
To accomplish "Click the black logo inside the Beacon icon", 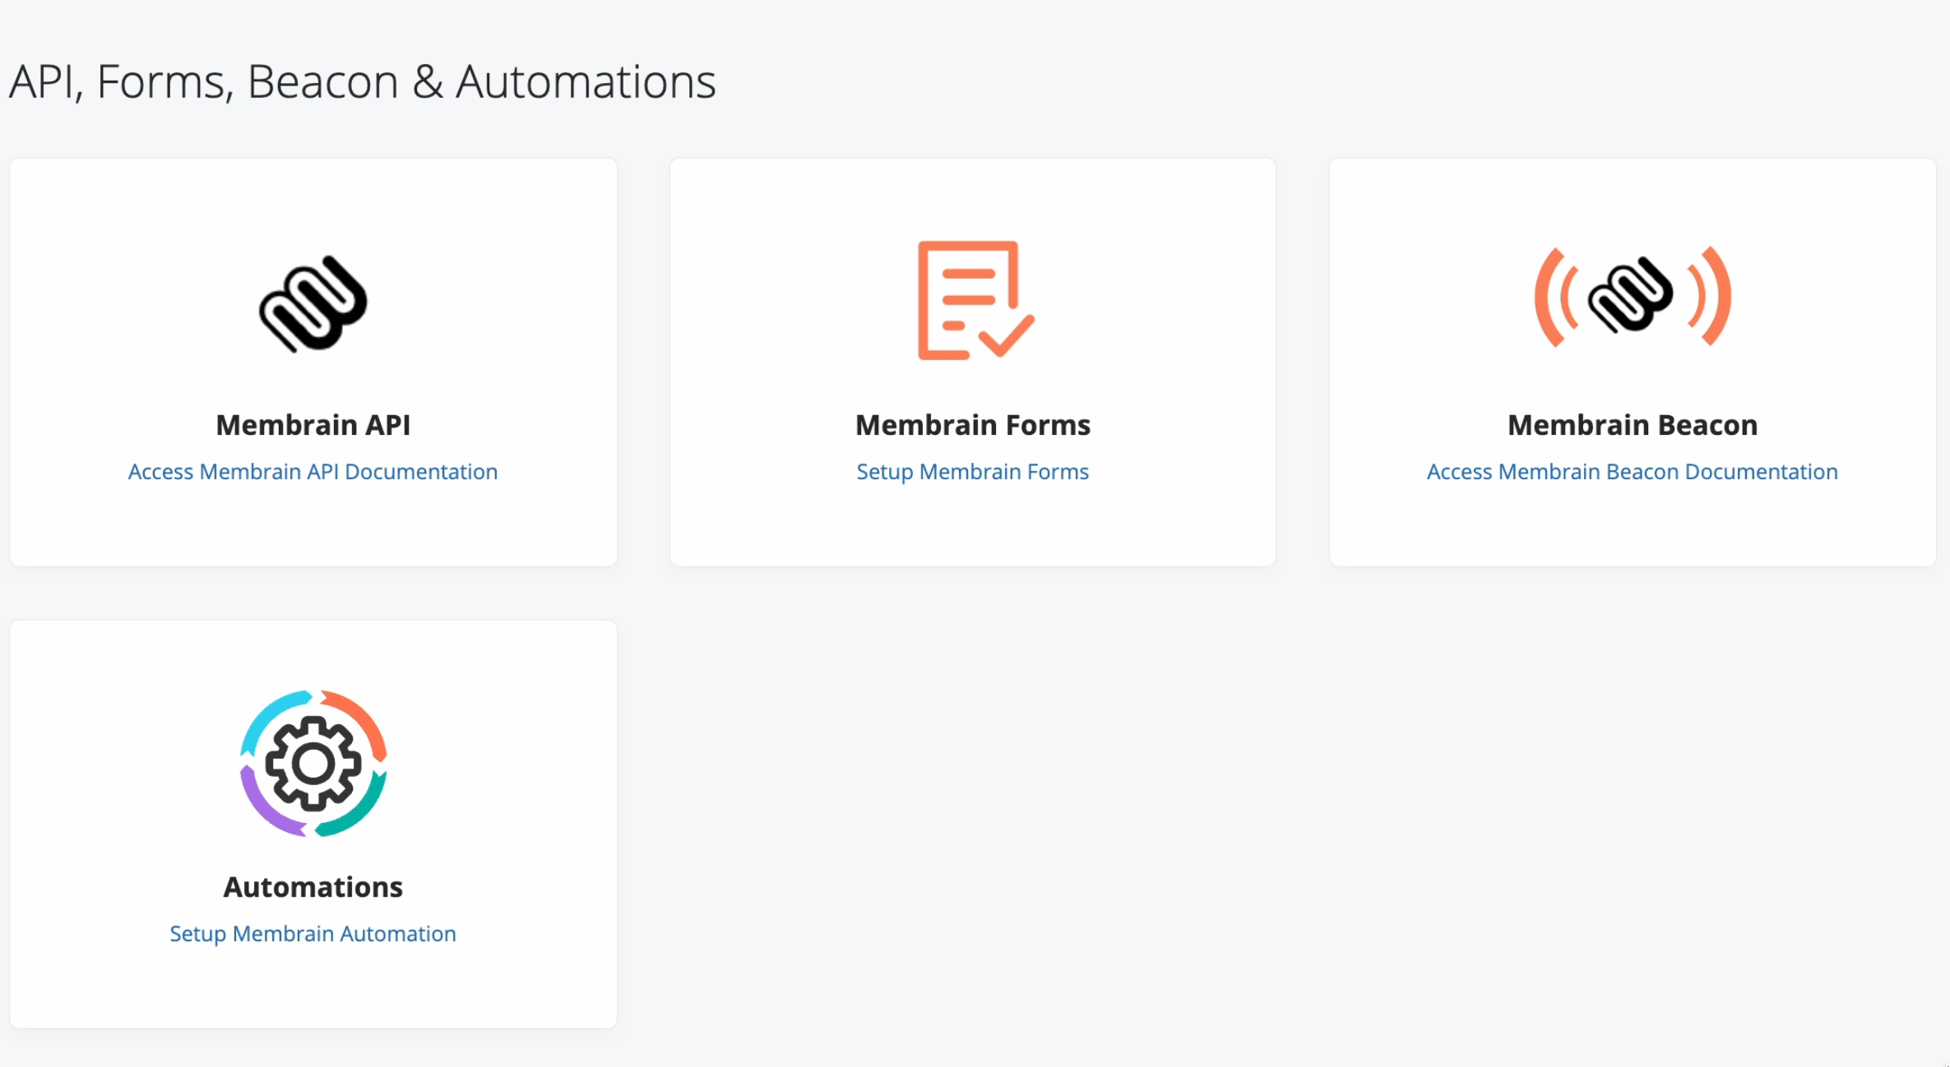I will pyautogui.click(x=1630, y=297).
